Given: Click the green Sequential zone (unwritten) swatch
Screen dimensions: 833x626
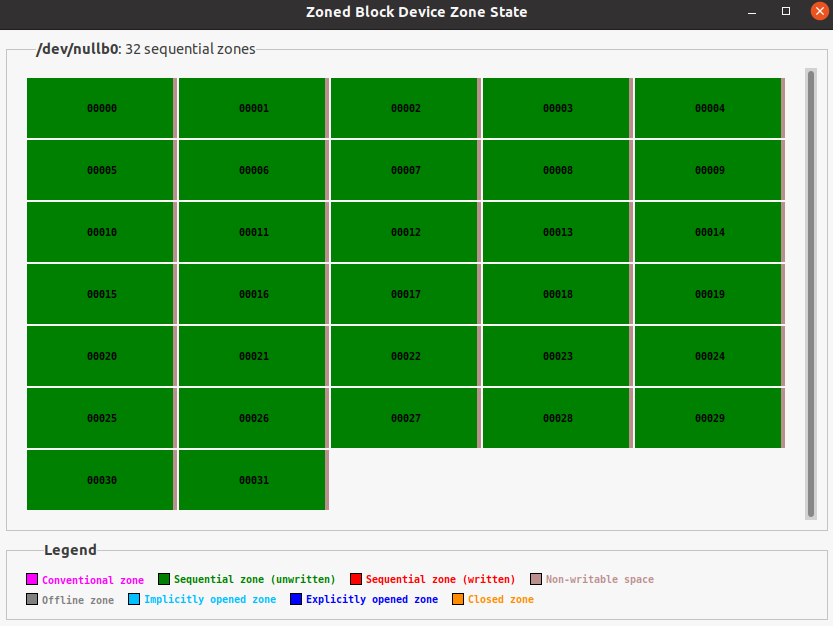Looking at the screenshot, I should pos(164,579).
